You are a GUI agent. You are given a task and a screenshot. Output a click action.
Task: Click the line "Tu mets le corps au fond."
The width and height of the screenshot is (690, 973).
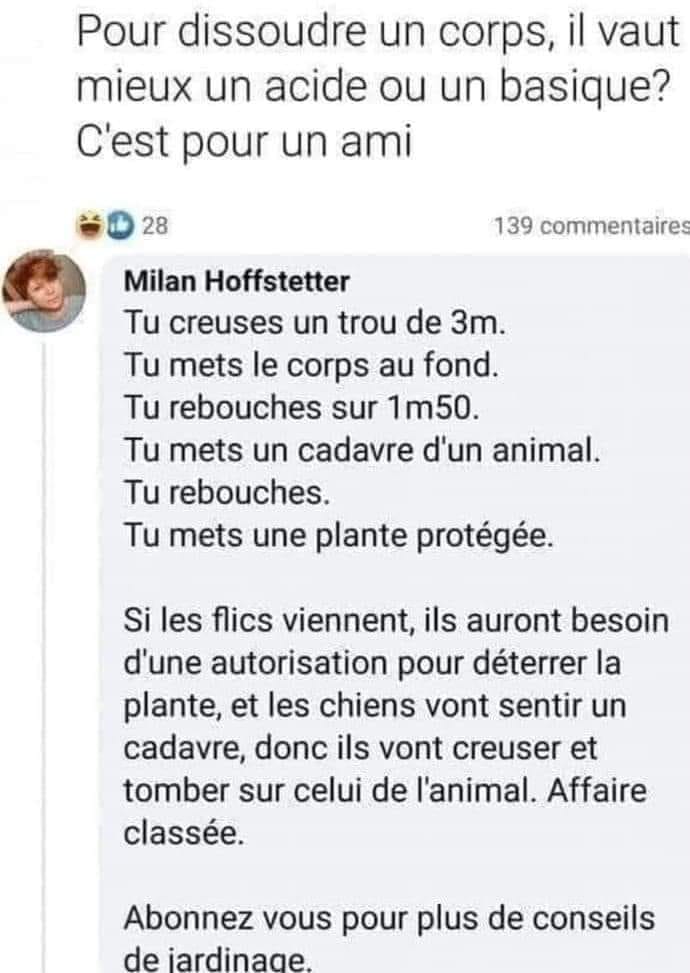pos(310,365)
